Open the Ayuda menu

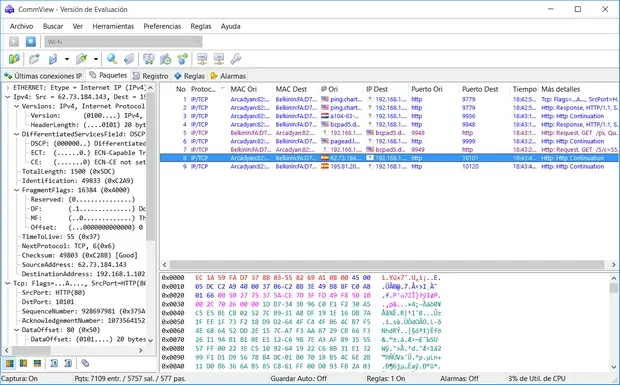[x=231, y=26]
